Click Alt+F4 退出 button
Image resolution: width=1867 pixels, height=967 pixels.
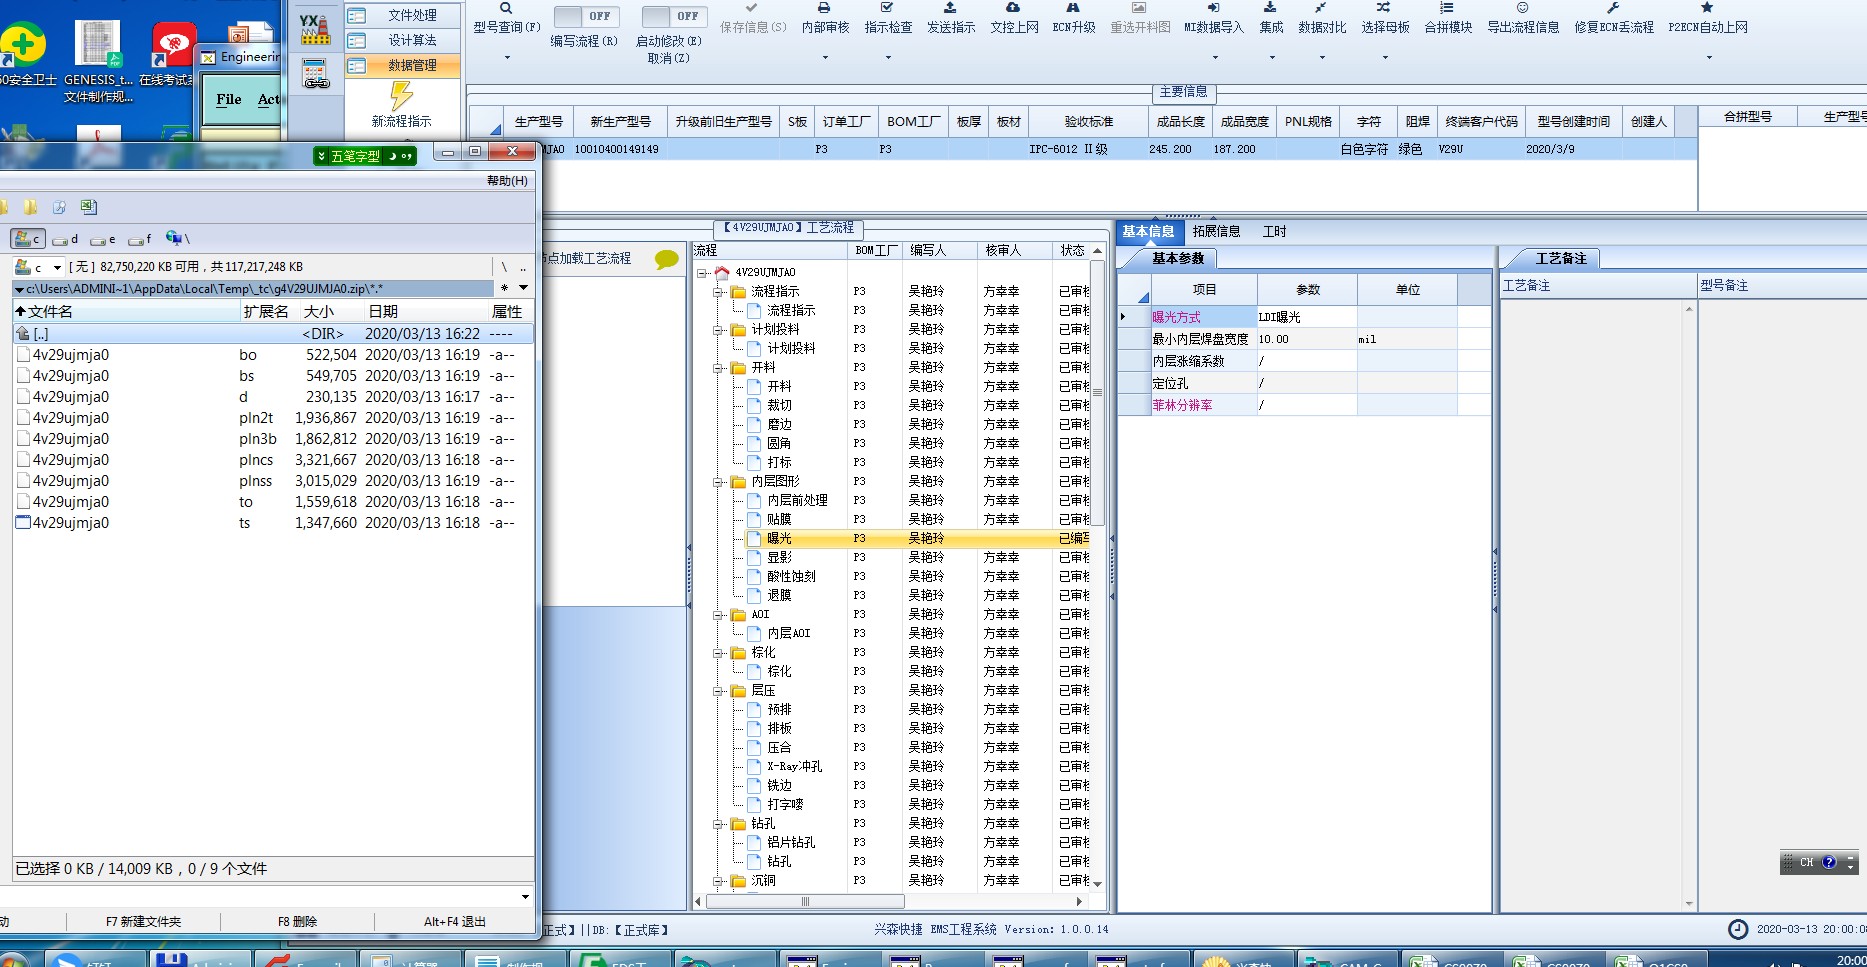(455, 922)
